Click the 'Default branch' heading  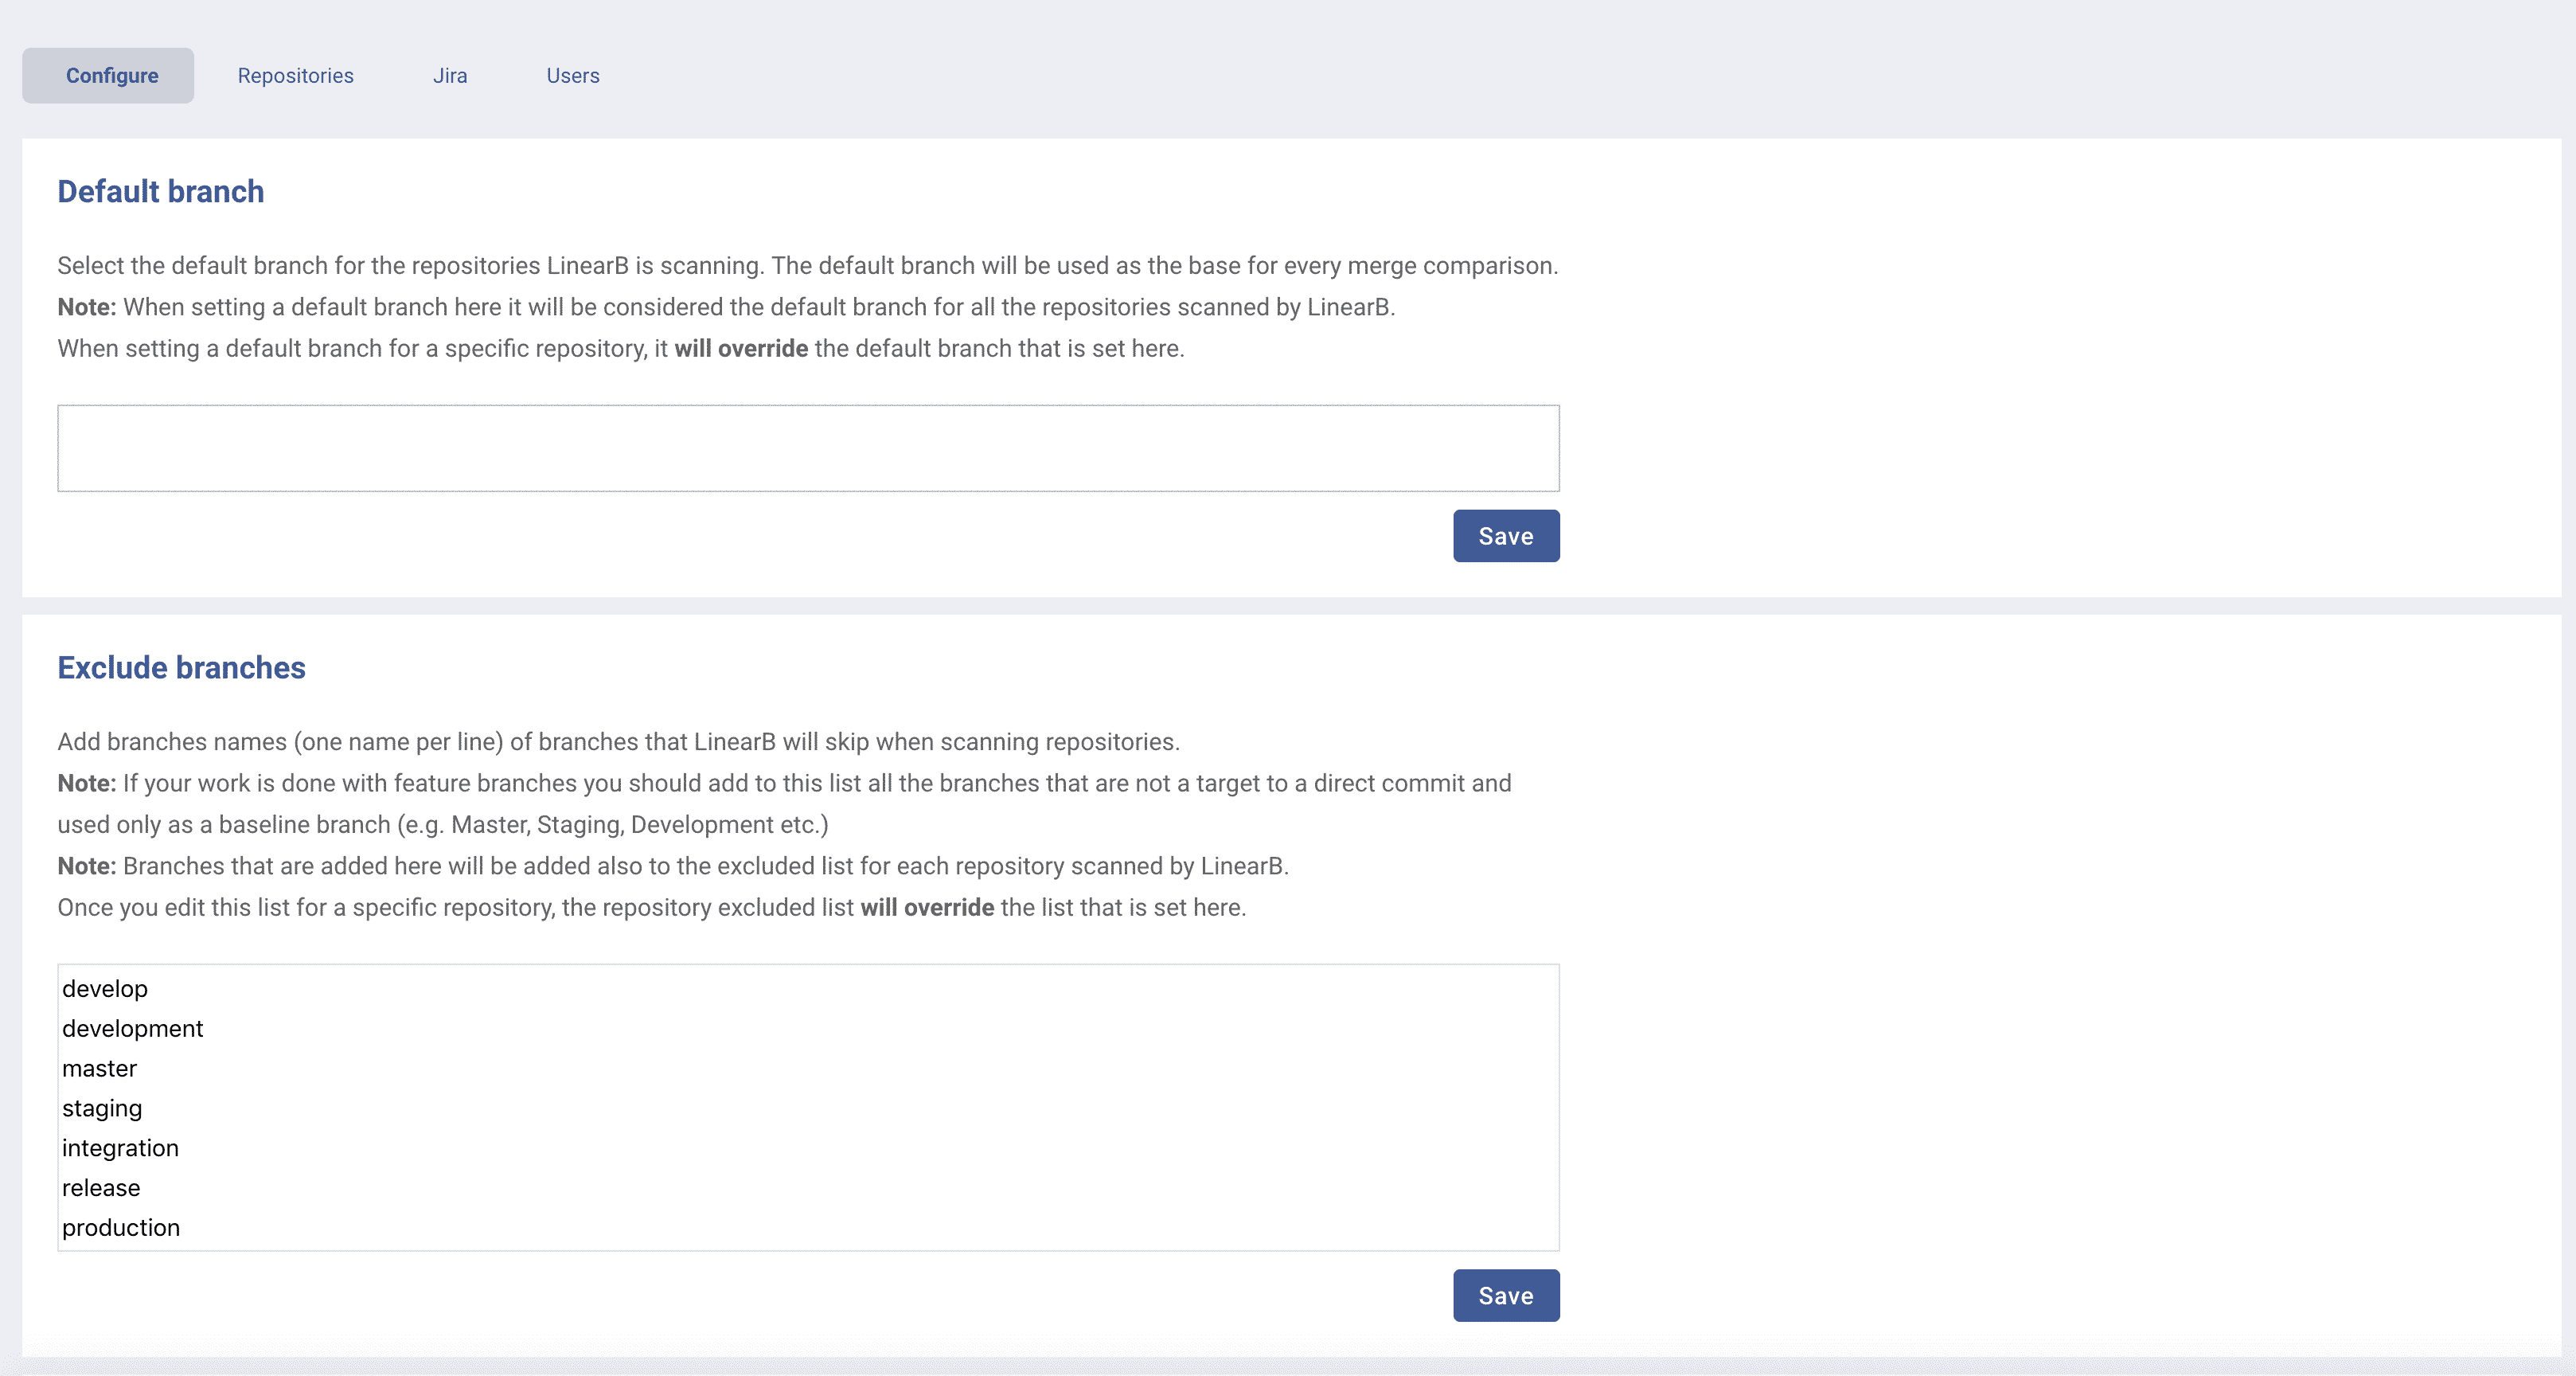click(x=161, y=191)
